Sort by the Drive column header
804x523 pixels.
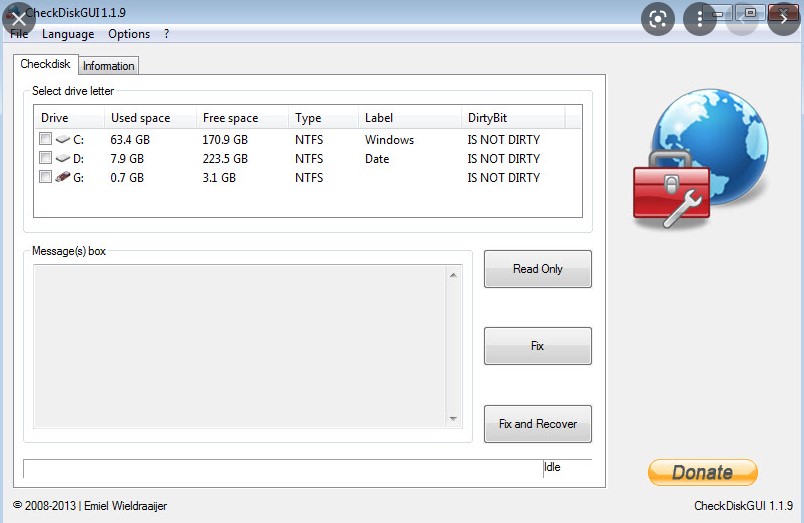(x=69, y=117)
